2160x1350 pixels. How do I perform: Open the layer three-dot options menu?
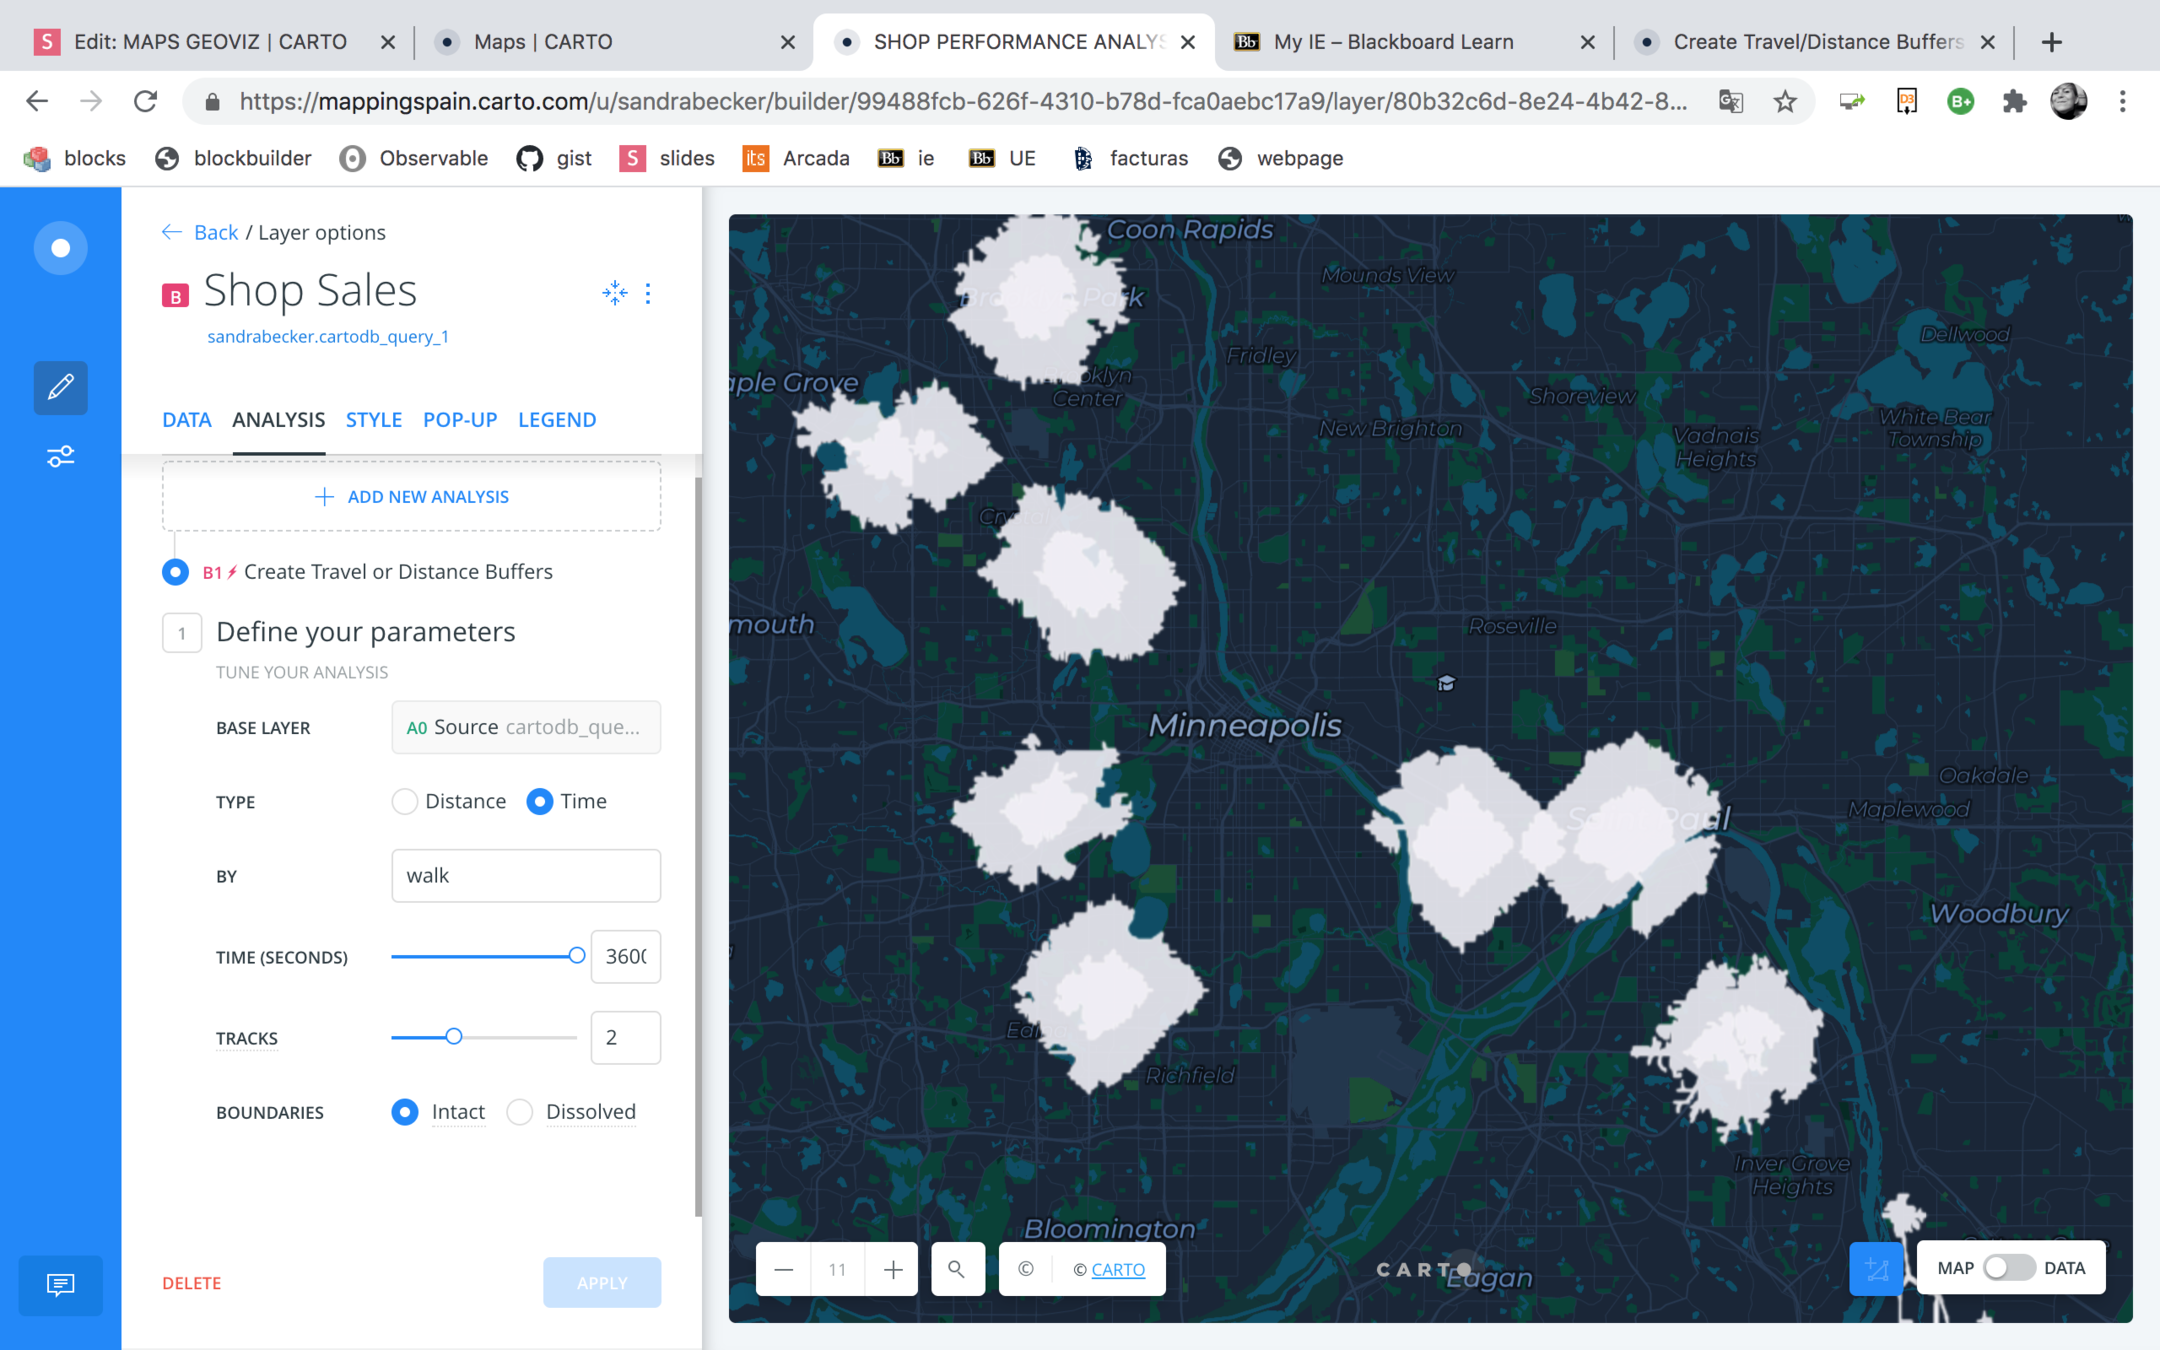tap(648, 293)
